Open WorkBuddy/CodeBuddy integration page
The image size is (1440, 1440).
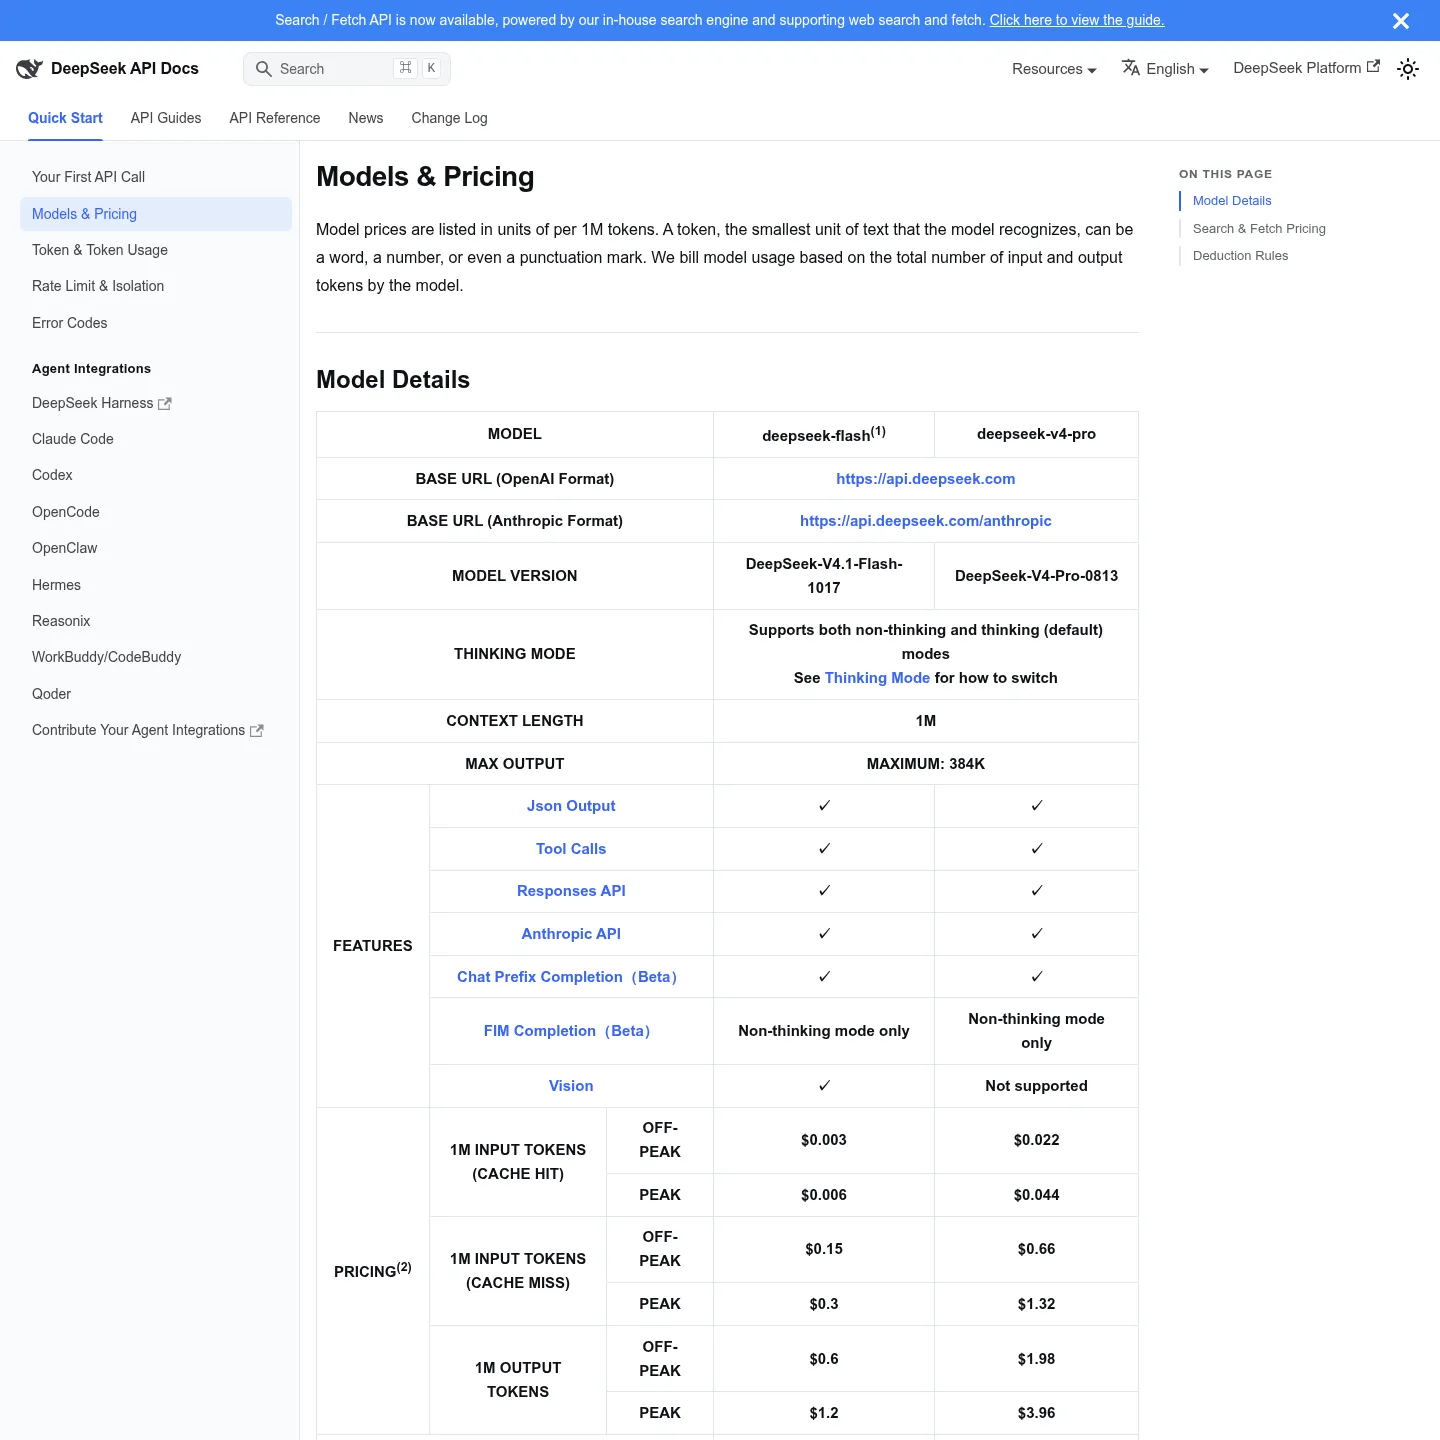coord(156,657)
